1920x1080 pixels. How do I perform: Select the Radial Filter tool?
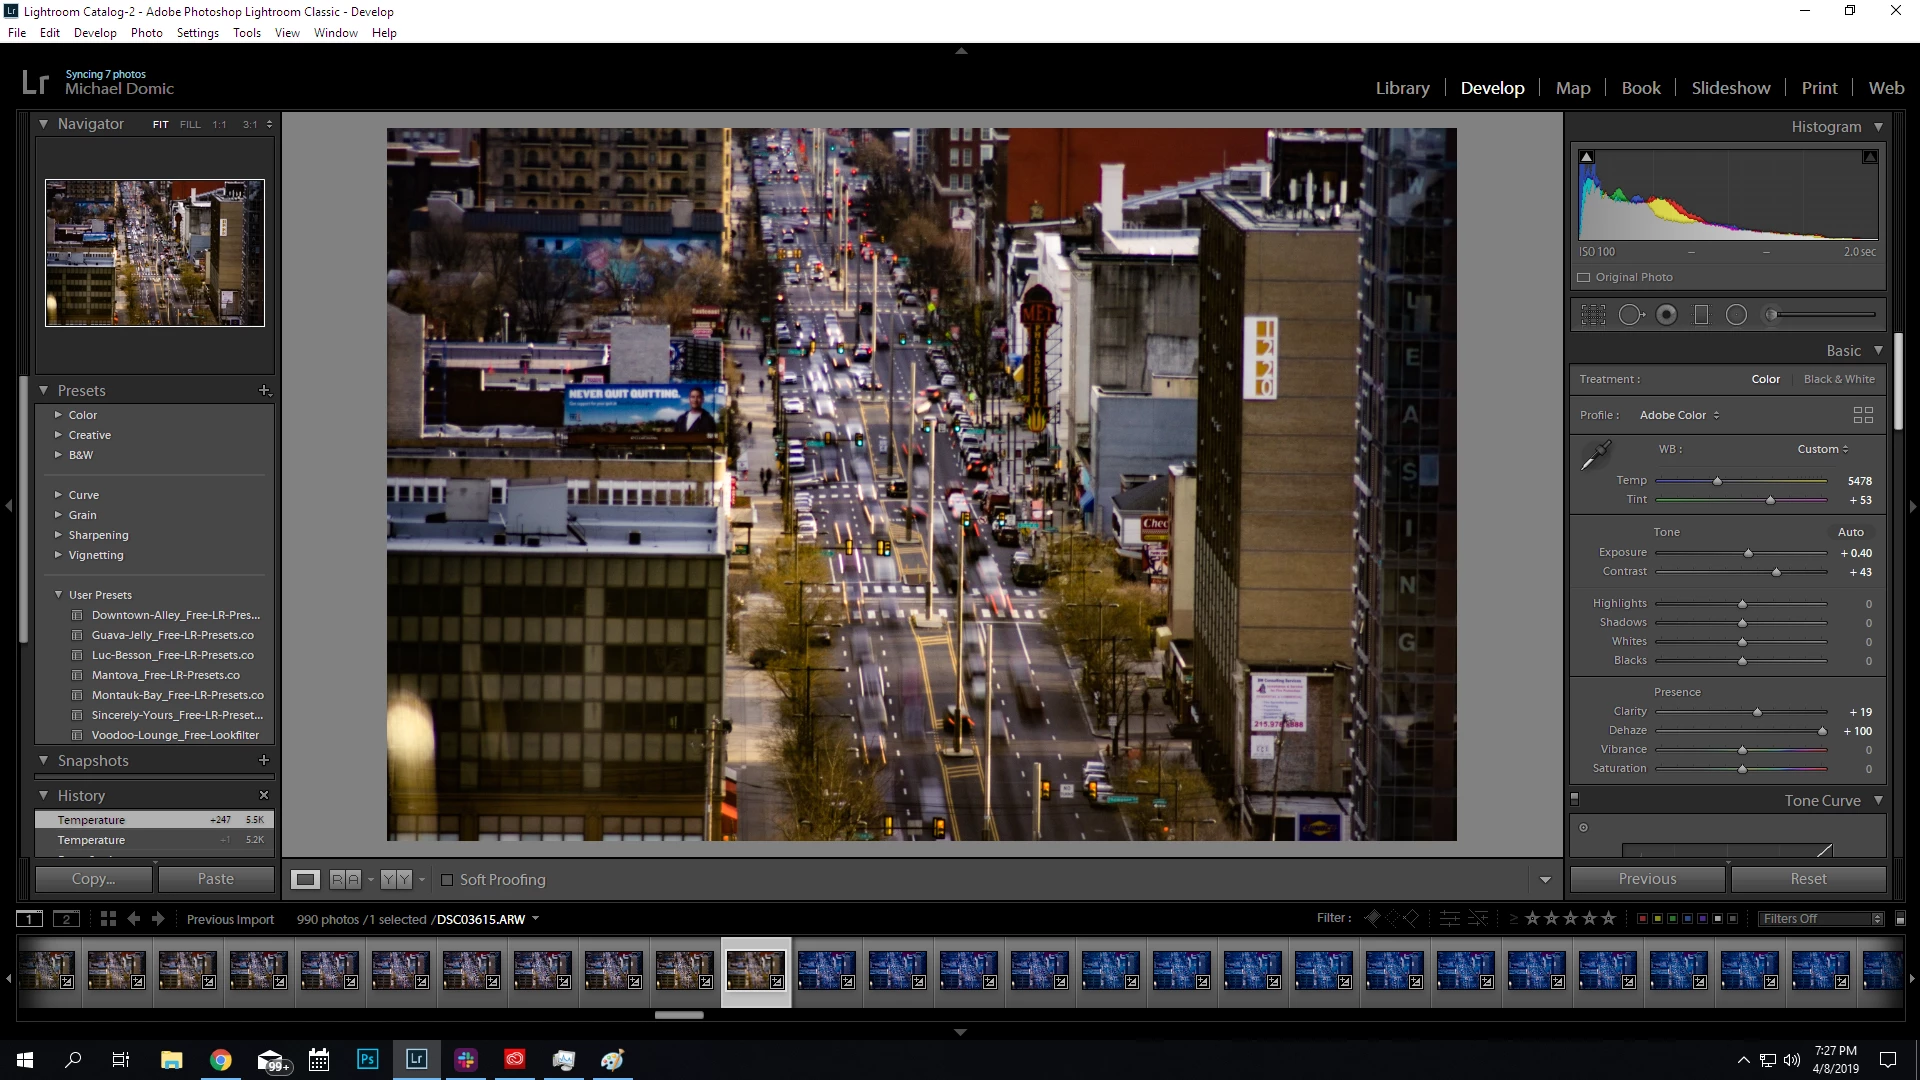tap(1737, 315)
